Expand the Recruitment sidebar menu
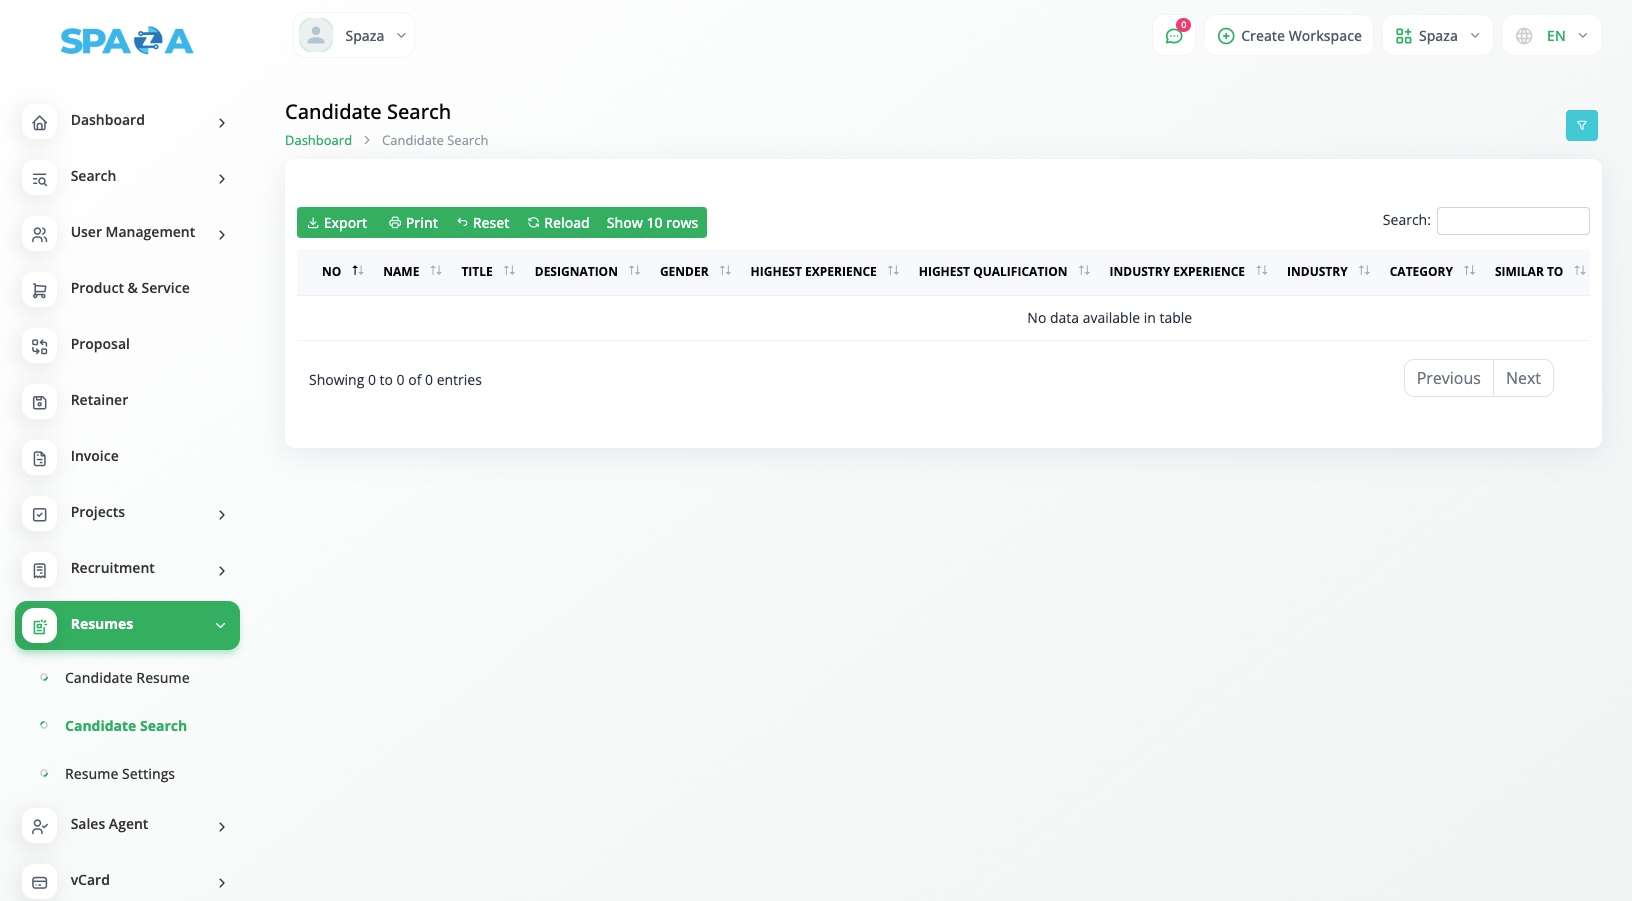The height and width of the screenshot is (901, 1632). 127,568
